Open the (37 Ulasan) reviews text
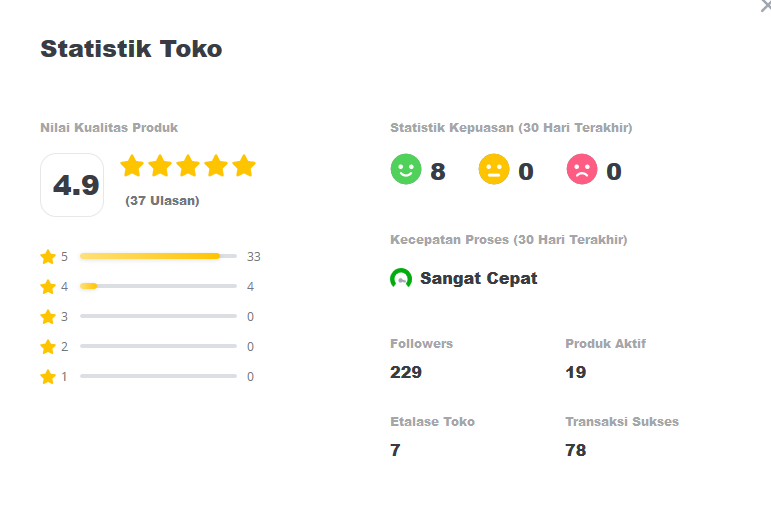Screen dimensions: 771x512 pyautogui.click(x=162, y=201)
